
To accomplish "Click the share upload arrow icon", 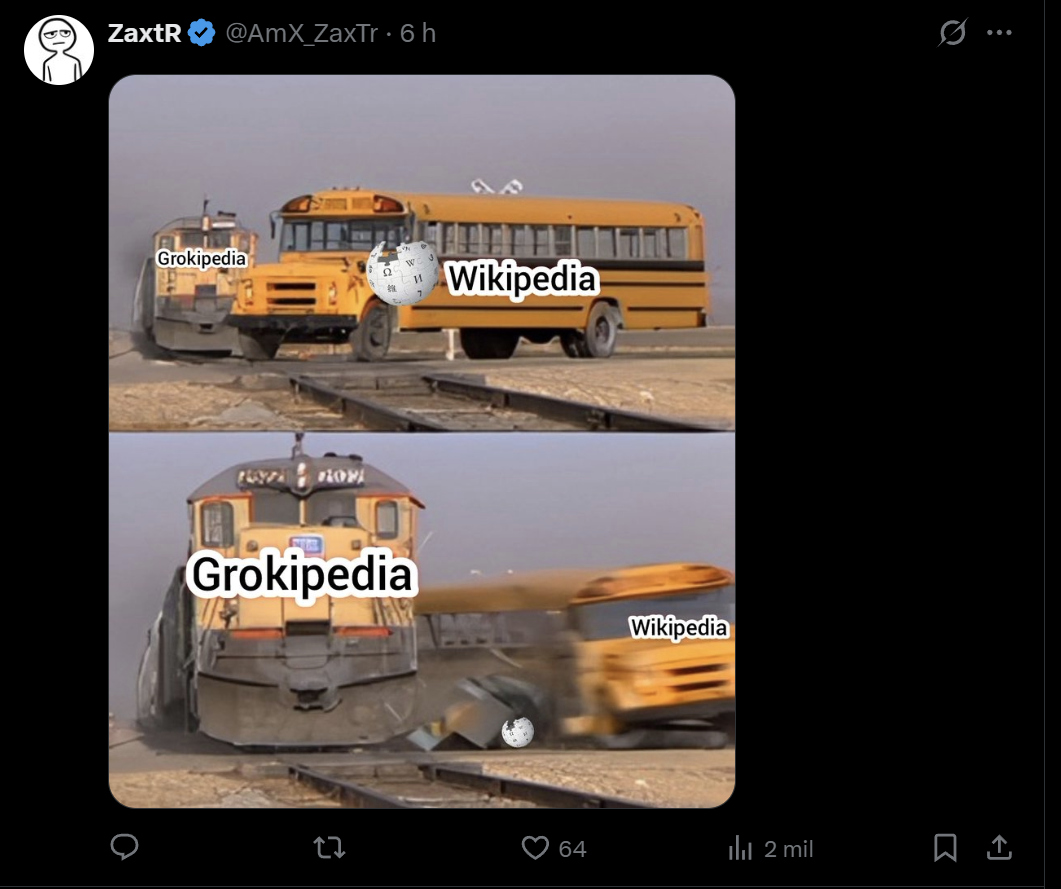I will [x=999, y=847].
